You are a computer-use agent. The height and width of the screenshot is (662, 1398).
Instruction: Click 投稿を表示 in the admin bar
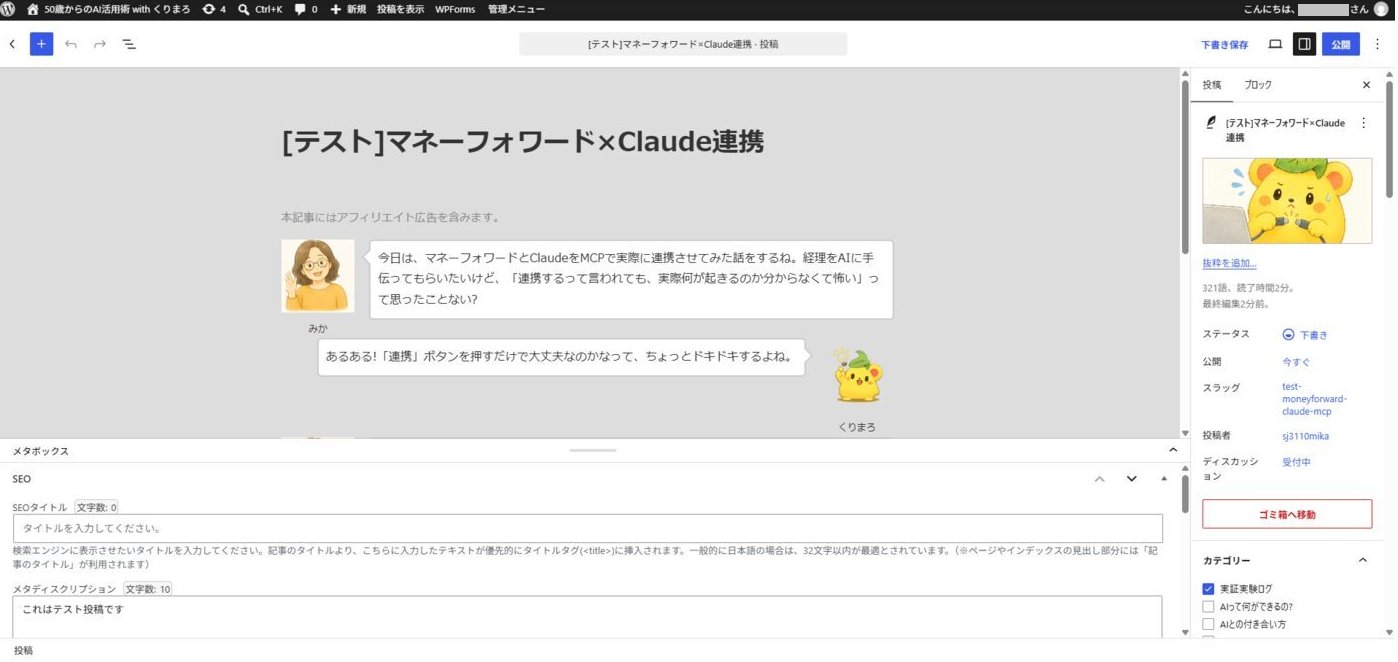coord(400,9)
